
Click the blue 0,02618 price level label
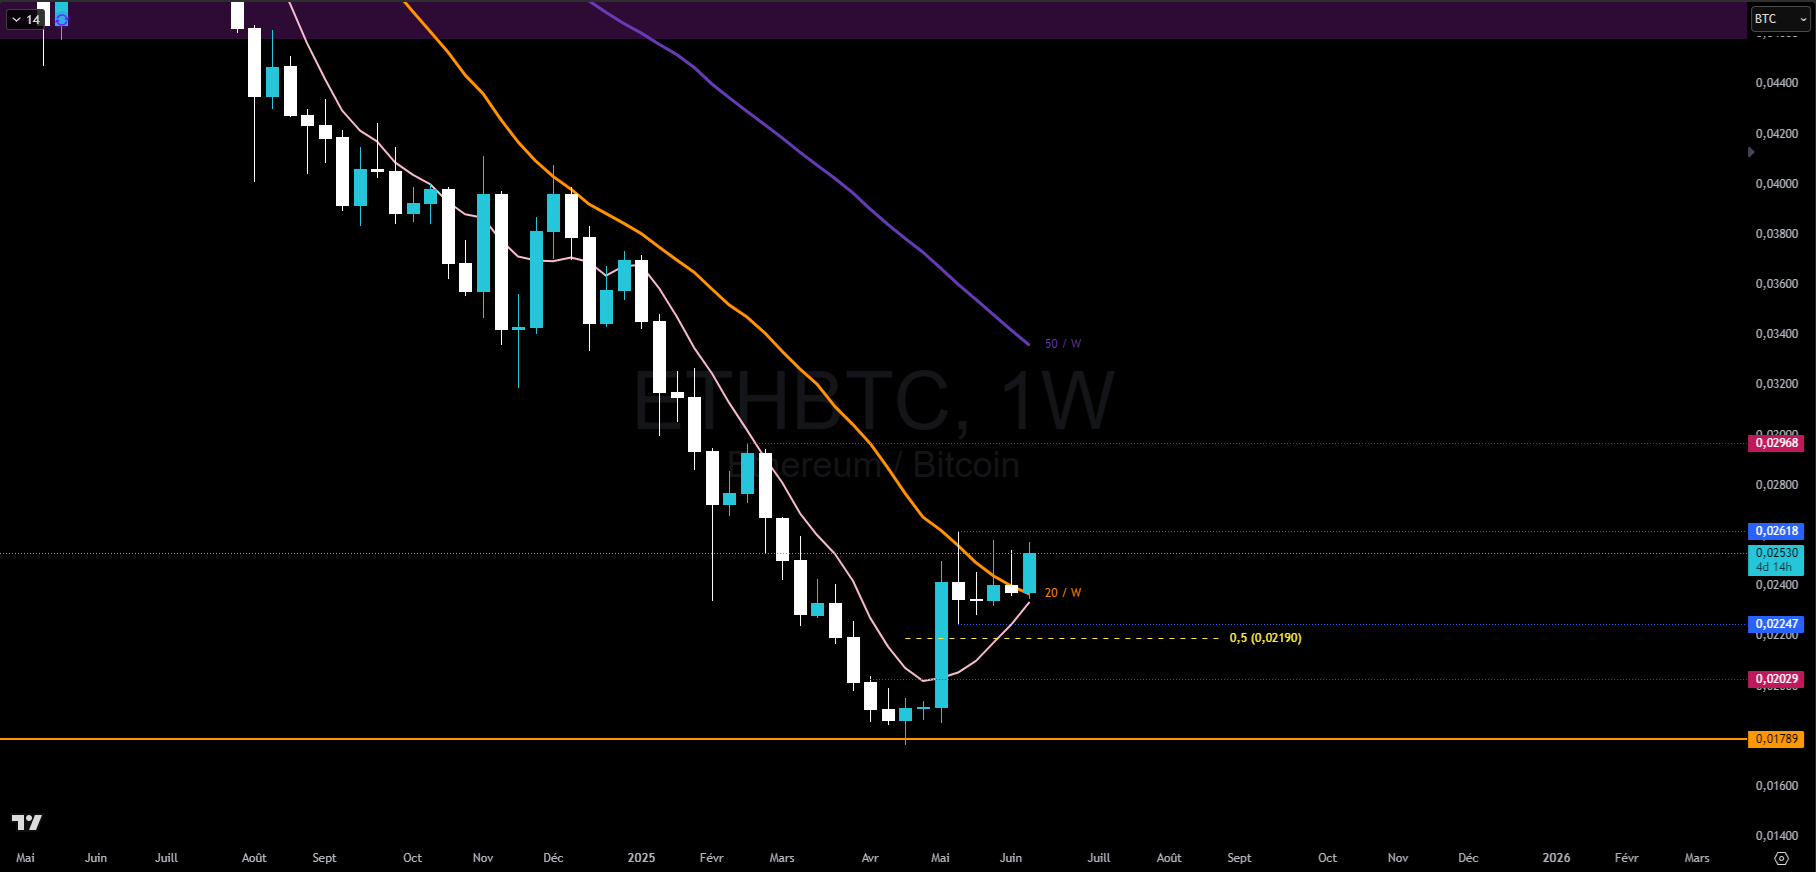(x=1776, y=531)
